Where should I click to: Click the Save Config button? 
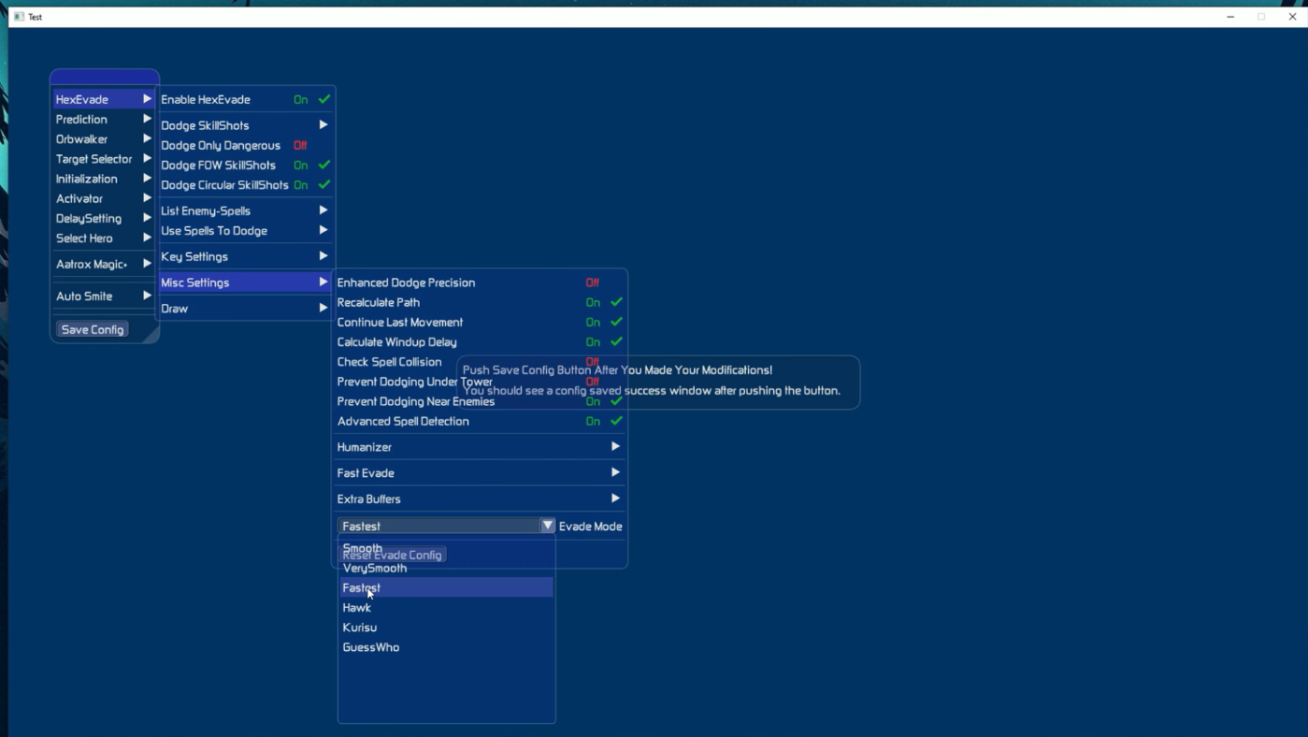(x=92, y=330)
